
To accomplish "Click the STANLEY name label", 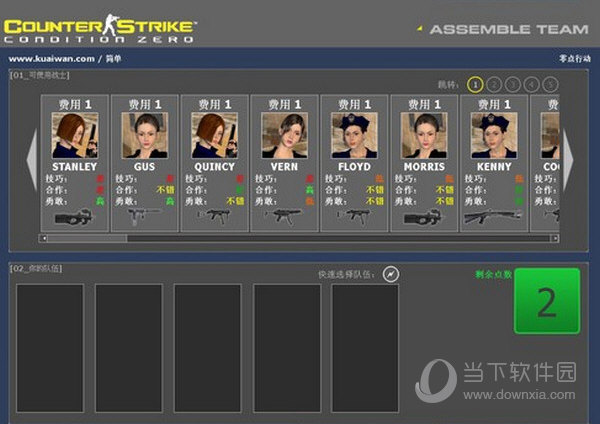I will click(x=75, y=167).
